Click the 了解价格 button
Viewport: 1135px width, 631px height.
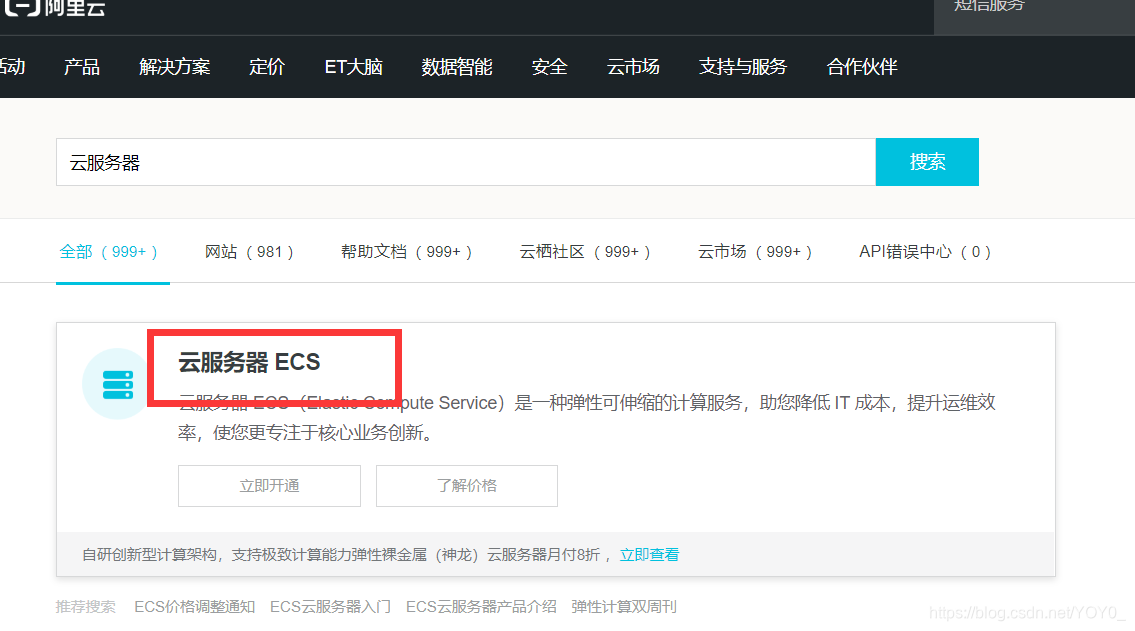(x=467, y=486)
